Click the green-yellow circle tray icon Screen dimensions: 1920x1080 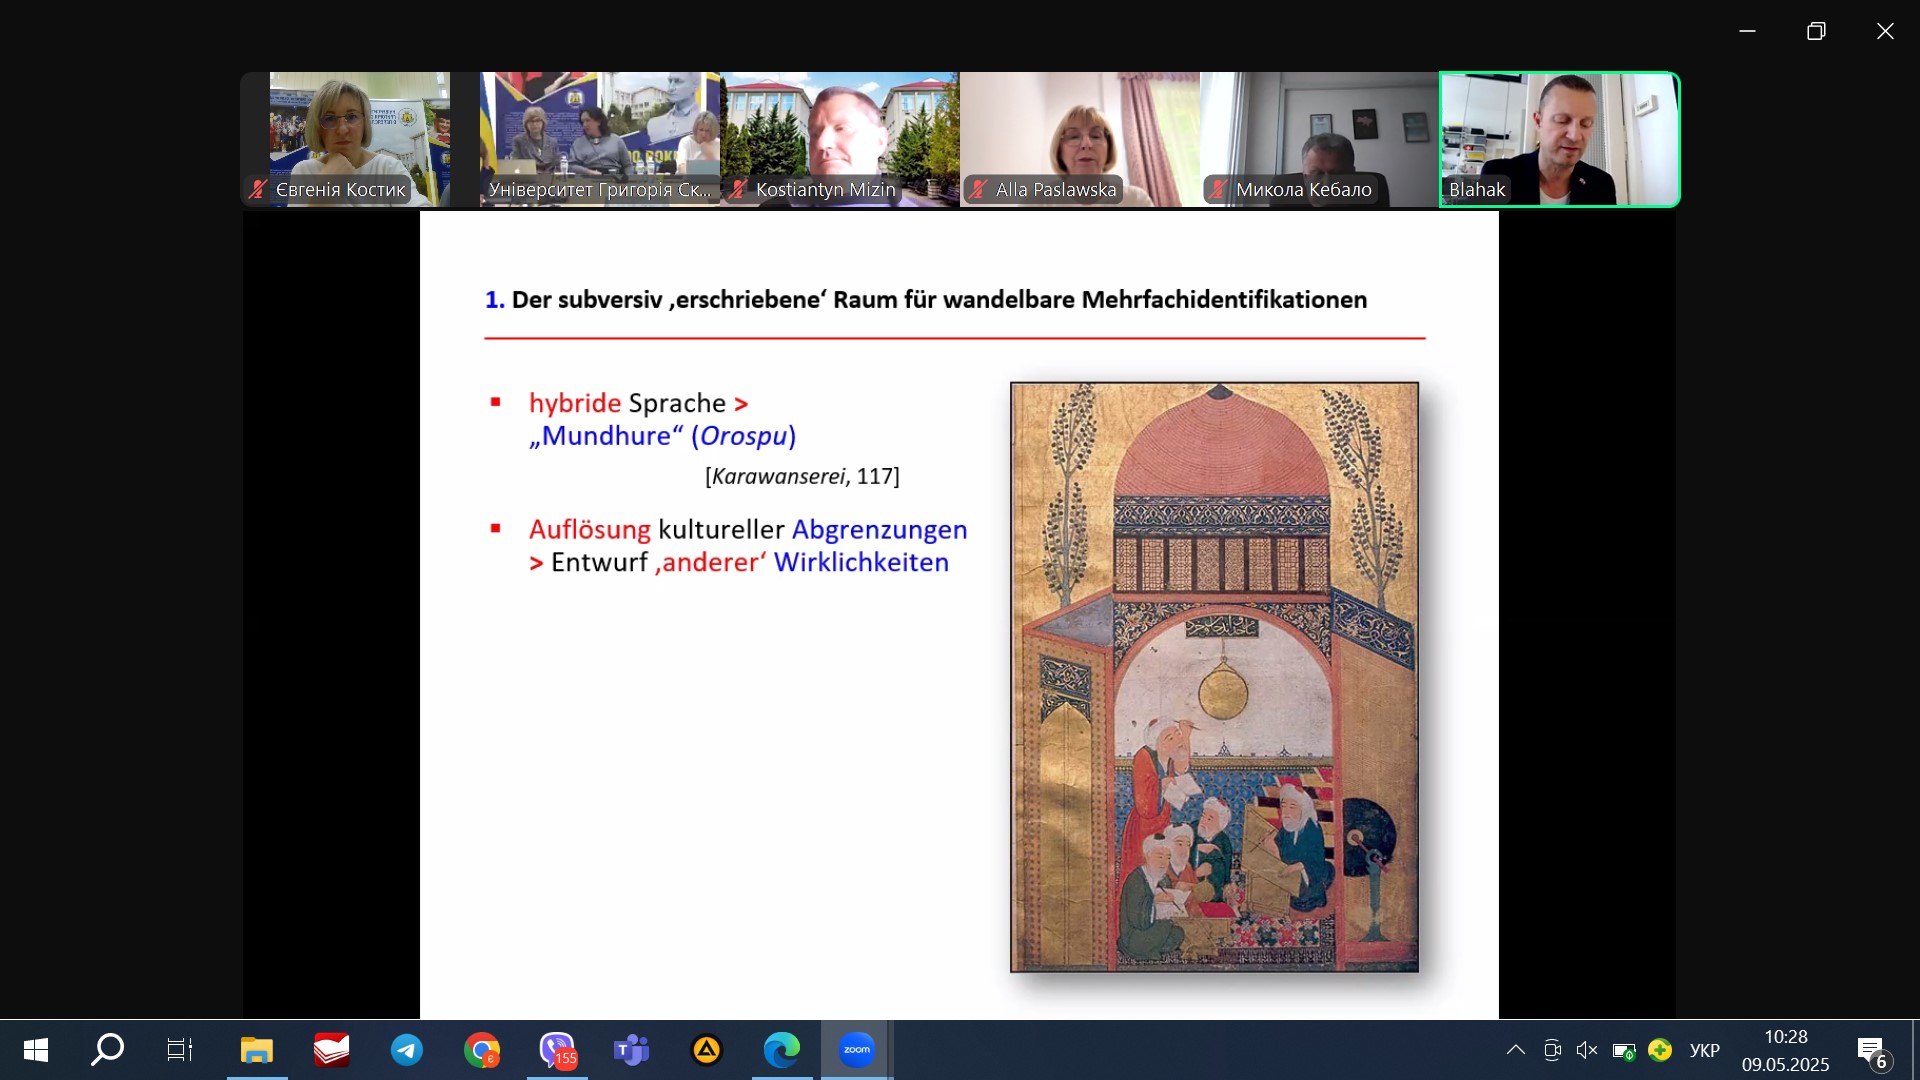pos(1660,1050)
